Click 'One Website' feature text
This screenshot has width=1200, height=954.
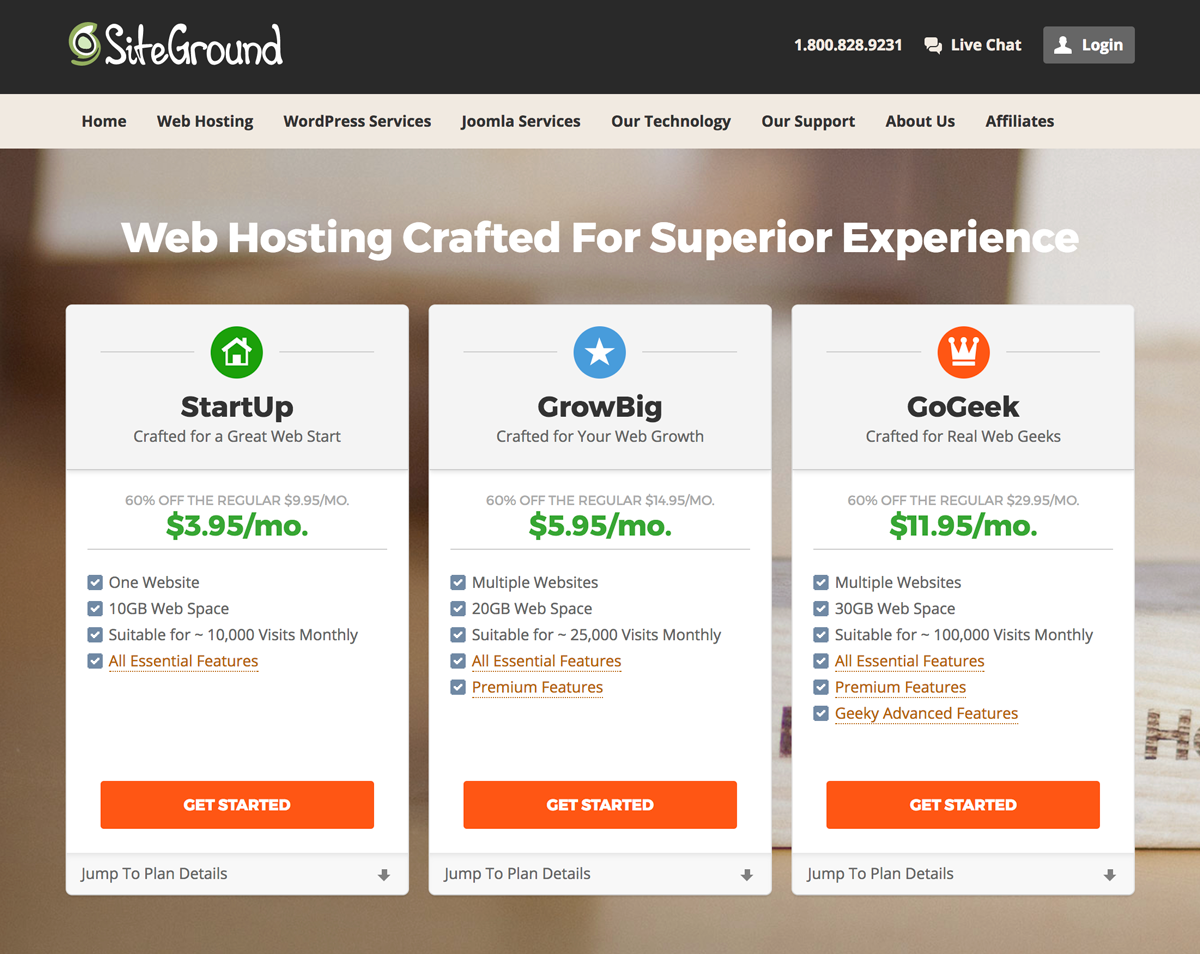click(154, 582)
